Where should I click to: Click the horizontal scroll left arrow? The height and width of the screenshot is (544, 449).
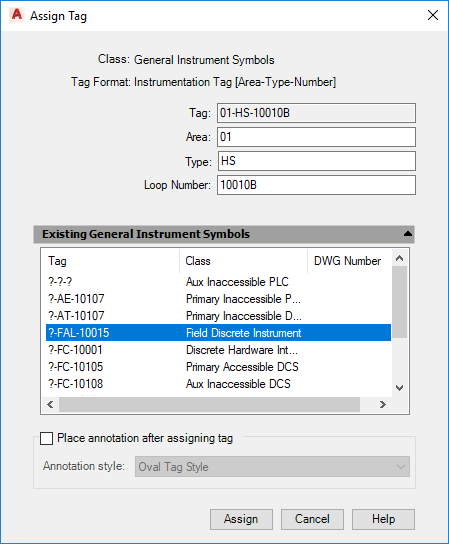pos(50,405)
